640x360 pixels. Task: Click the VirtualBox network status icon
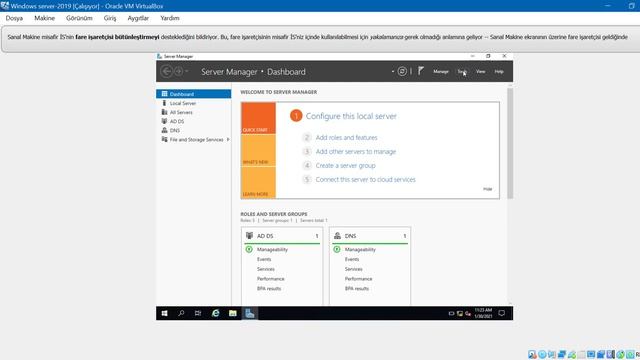pyautogui.click(x=562, y=354)
